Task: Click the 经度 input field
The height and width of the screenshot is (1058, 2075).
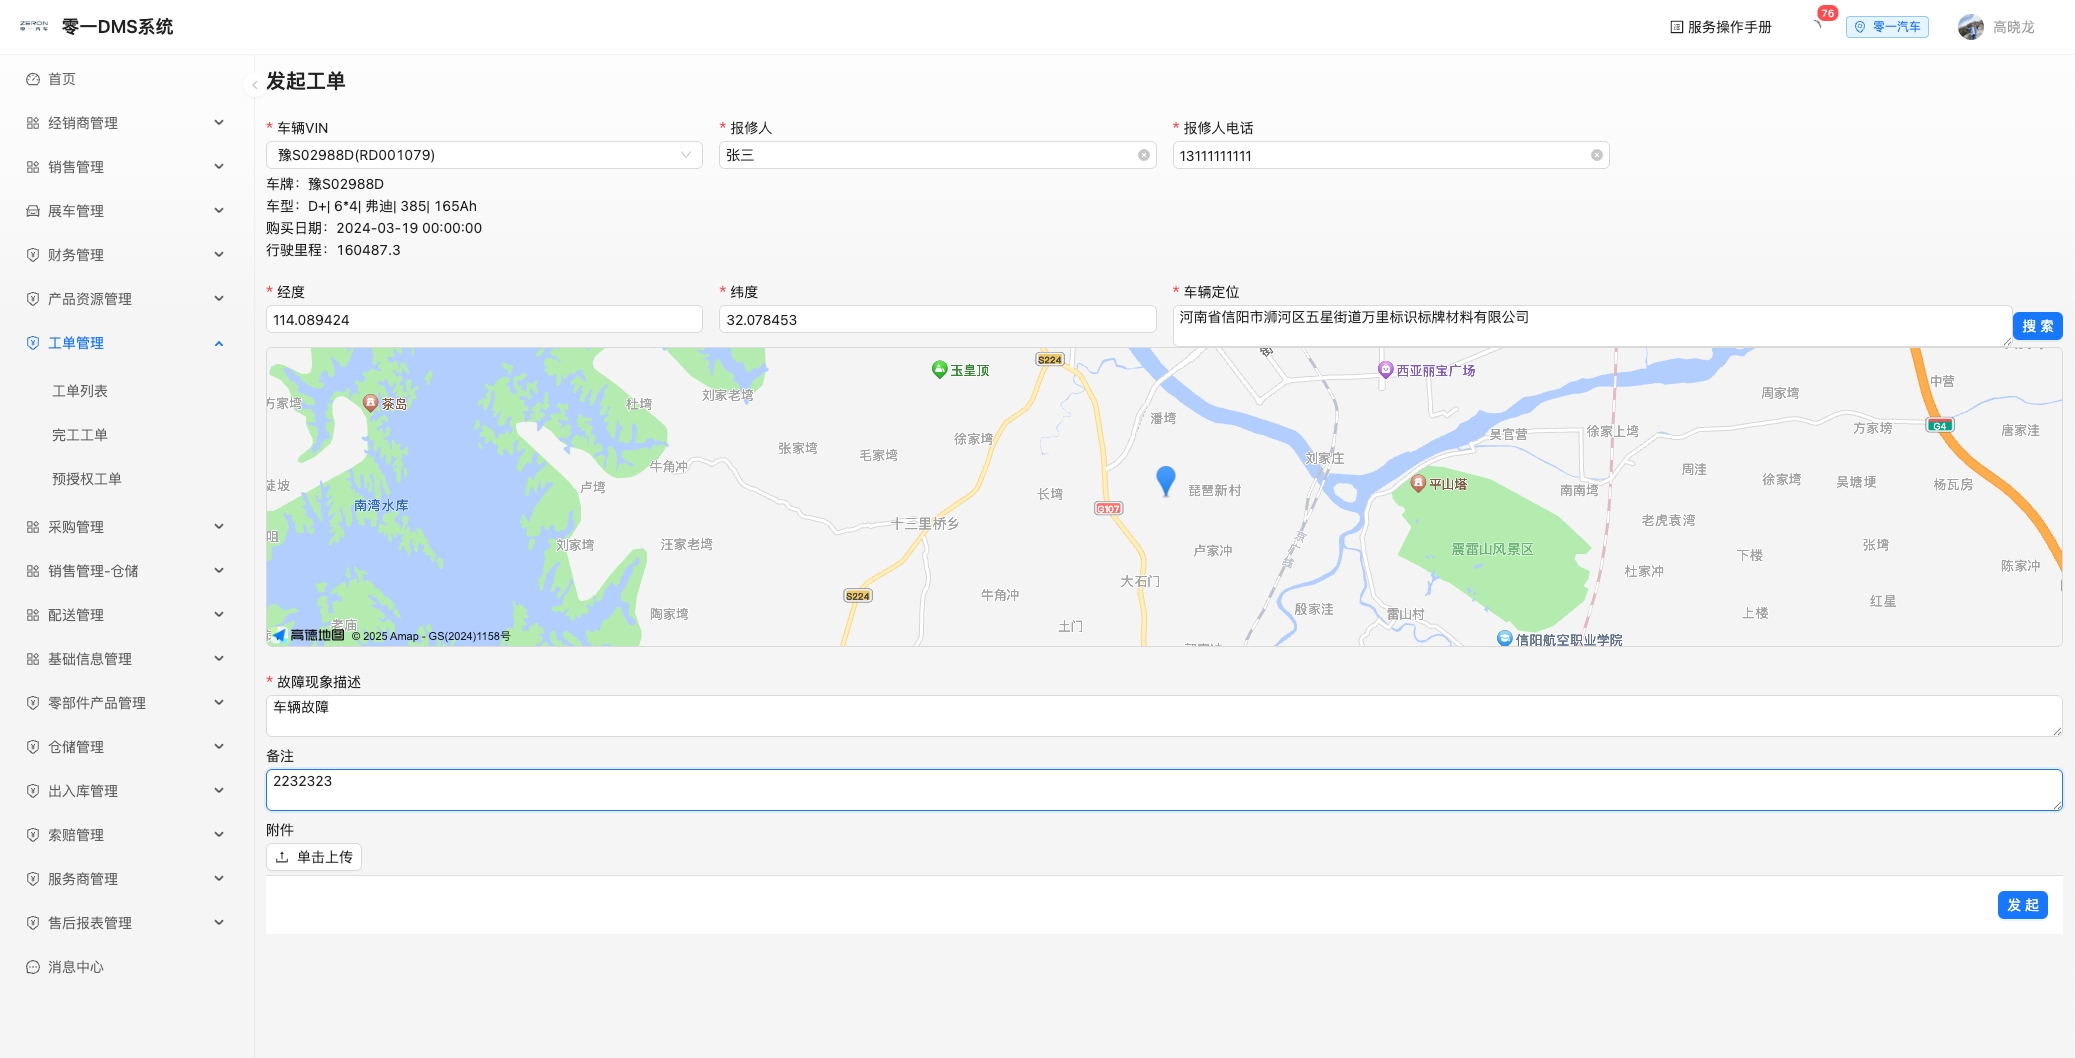Action: tap(484, 320)
